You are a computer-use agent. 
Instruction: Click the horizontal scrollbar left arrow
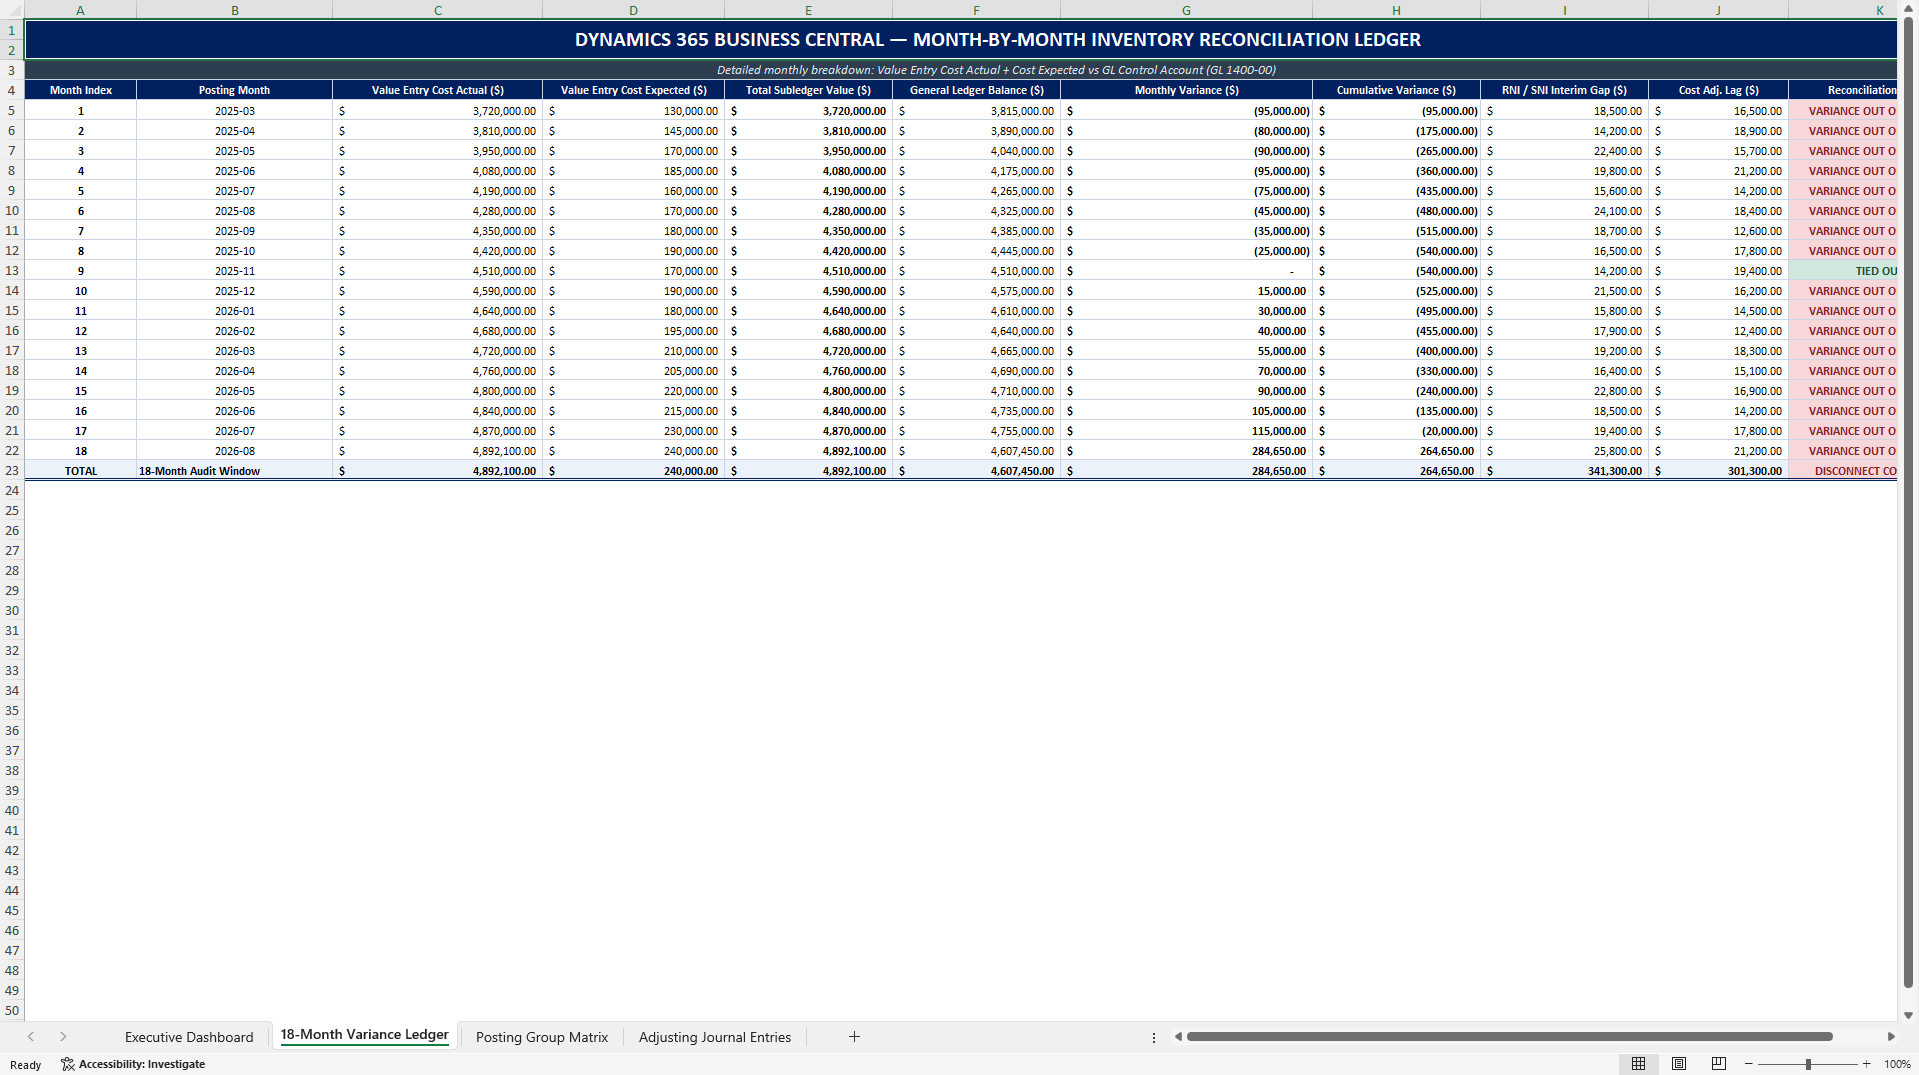point(1178,1037)
